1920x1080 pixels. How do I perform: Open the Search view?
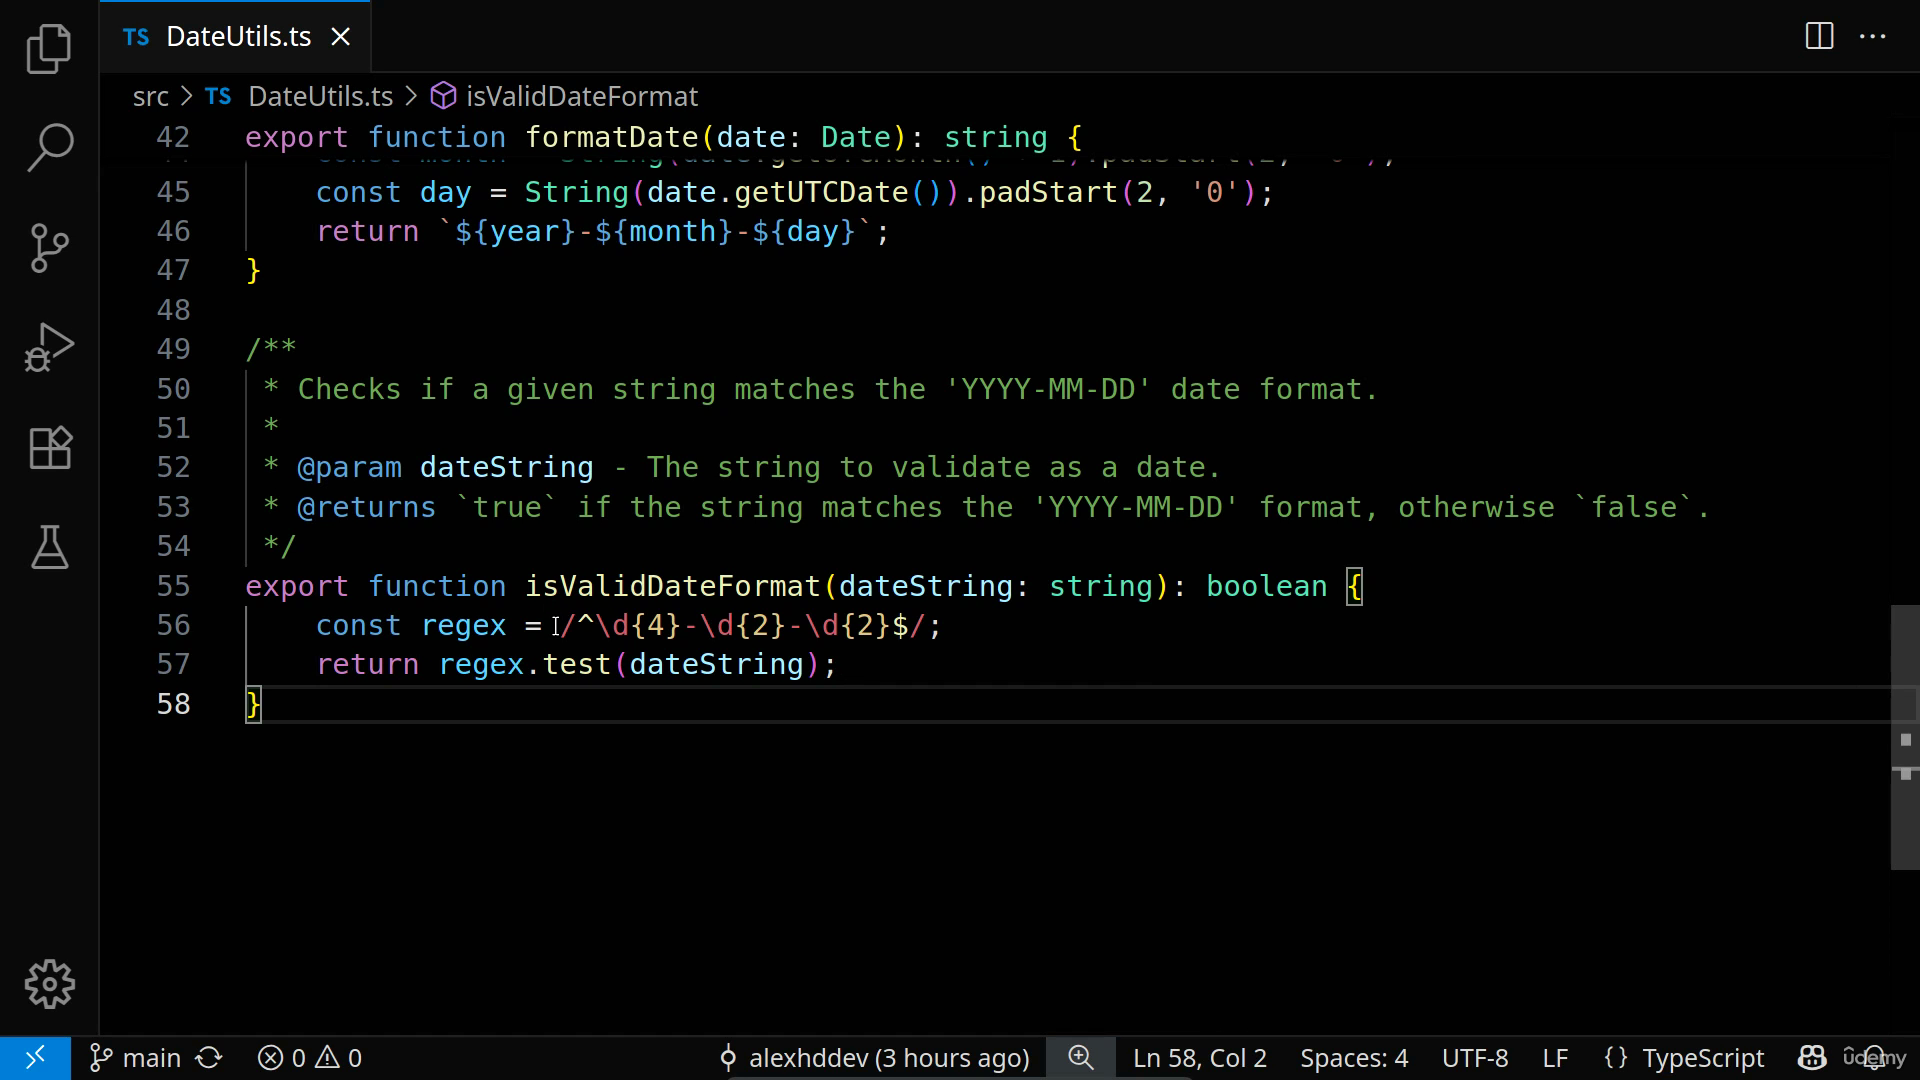pyautogui.click(x=49, y=148)
